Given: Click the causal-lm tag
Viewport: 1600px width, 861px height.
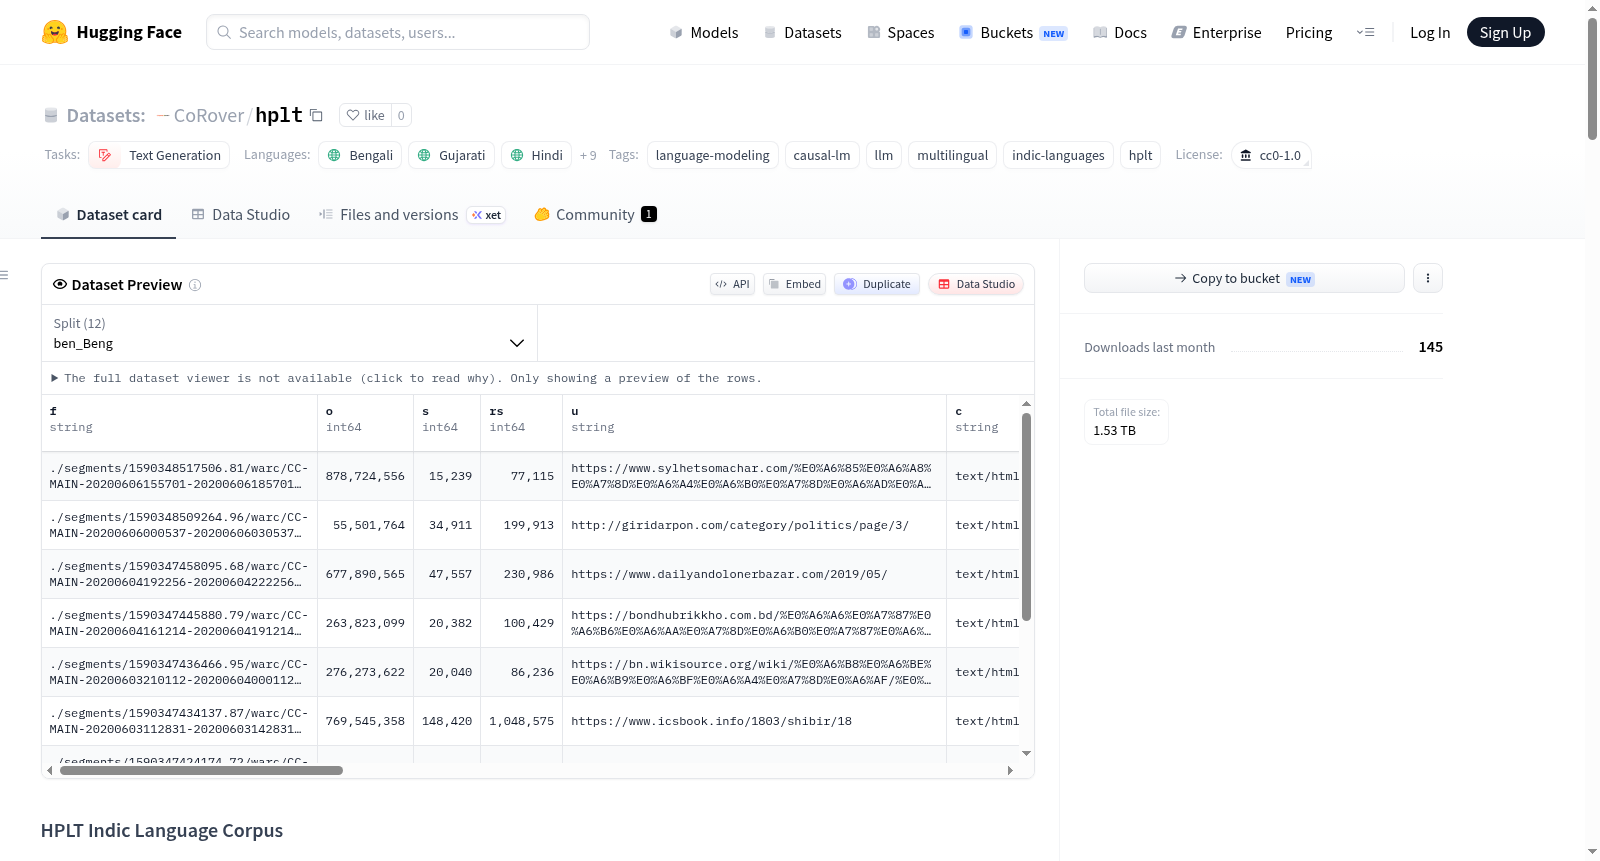Looking at the screenshot, I should point(822,155).
